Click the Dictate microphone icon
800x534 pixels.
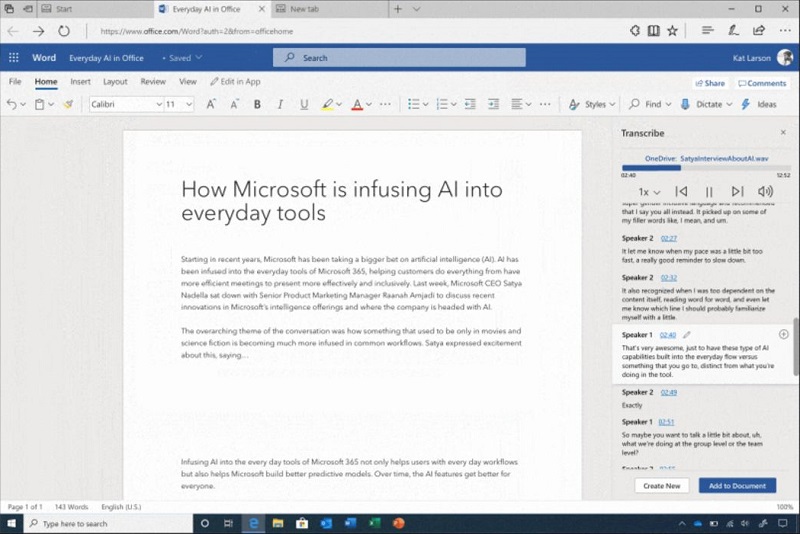(x=685, y=104)
